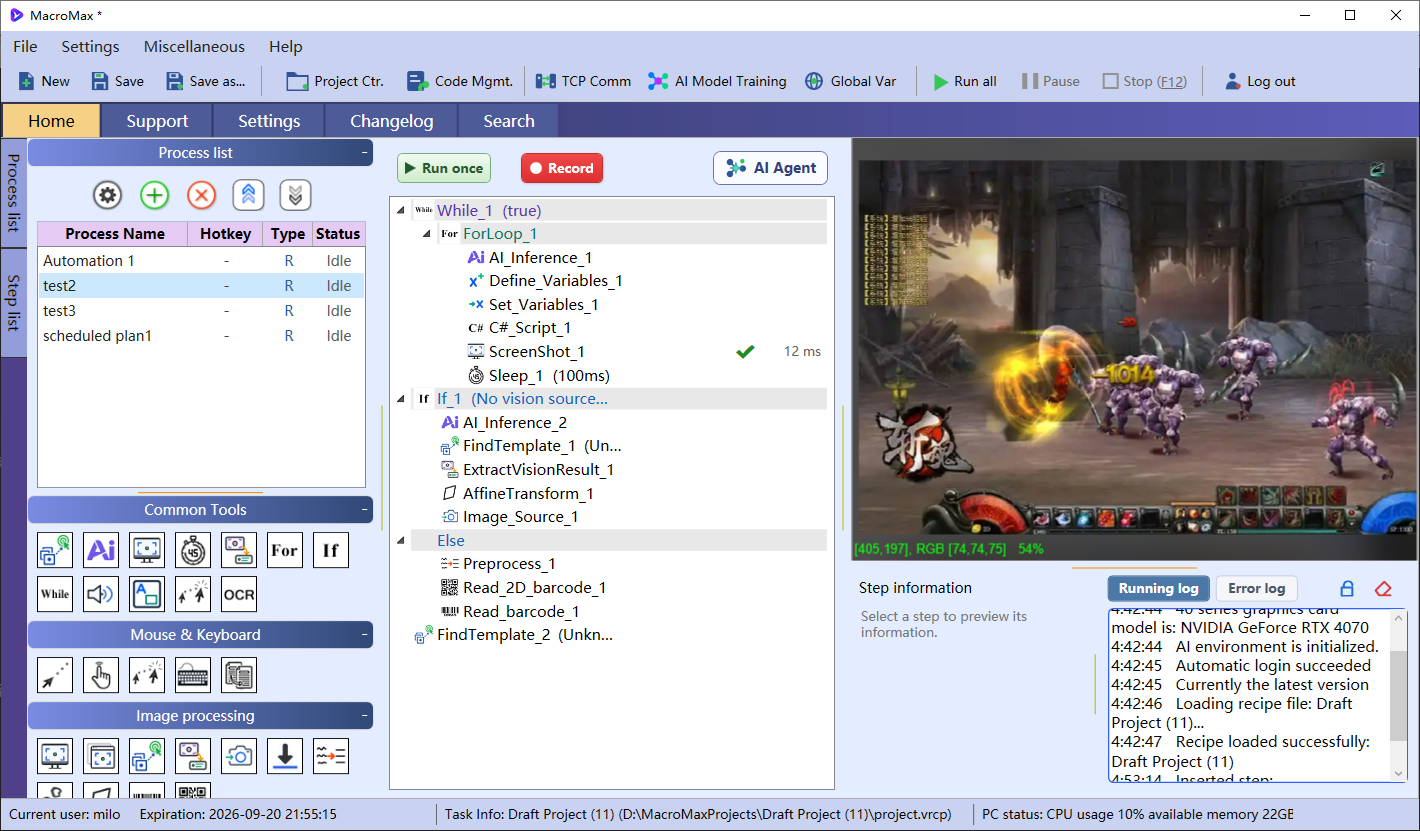Select mouse move tool in Mouse & Keyboard
Image resolution: width=1420 pixels, height=831 pixels.
(55, 675)
